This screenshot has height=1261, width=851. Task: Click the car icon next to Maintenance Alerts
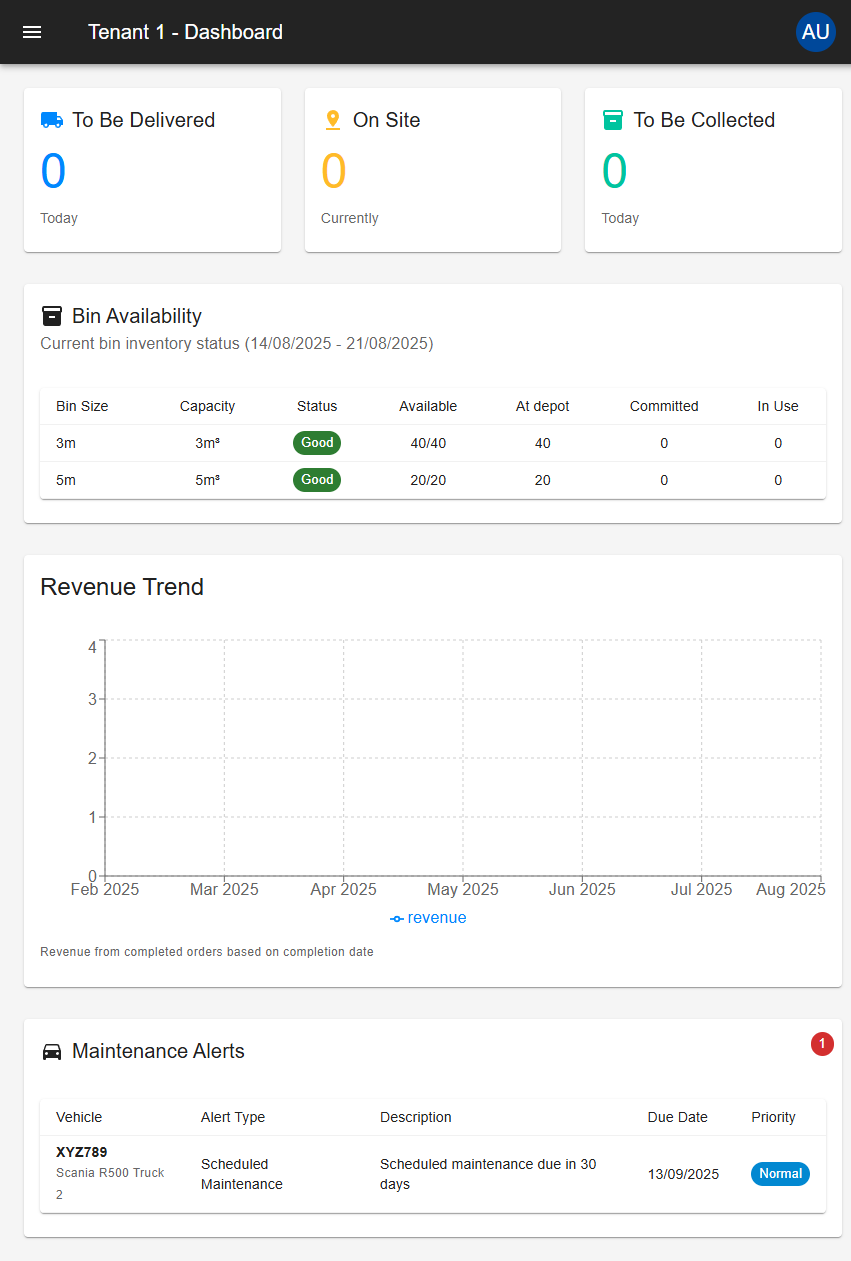tap(51, 1051)
